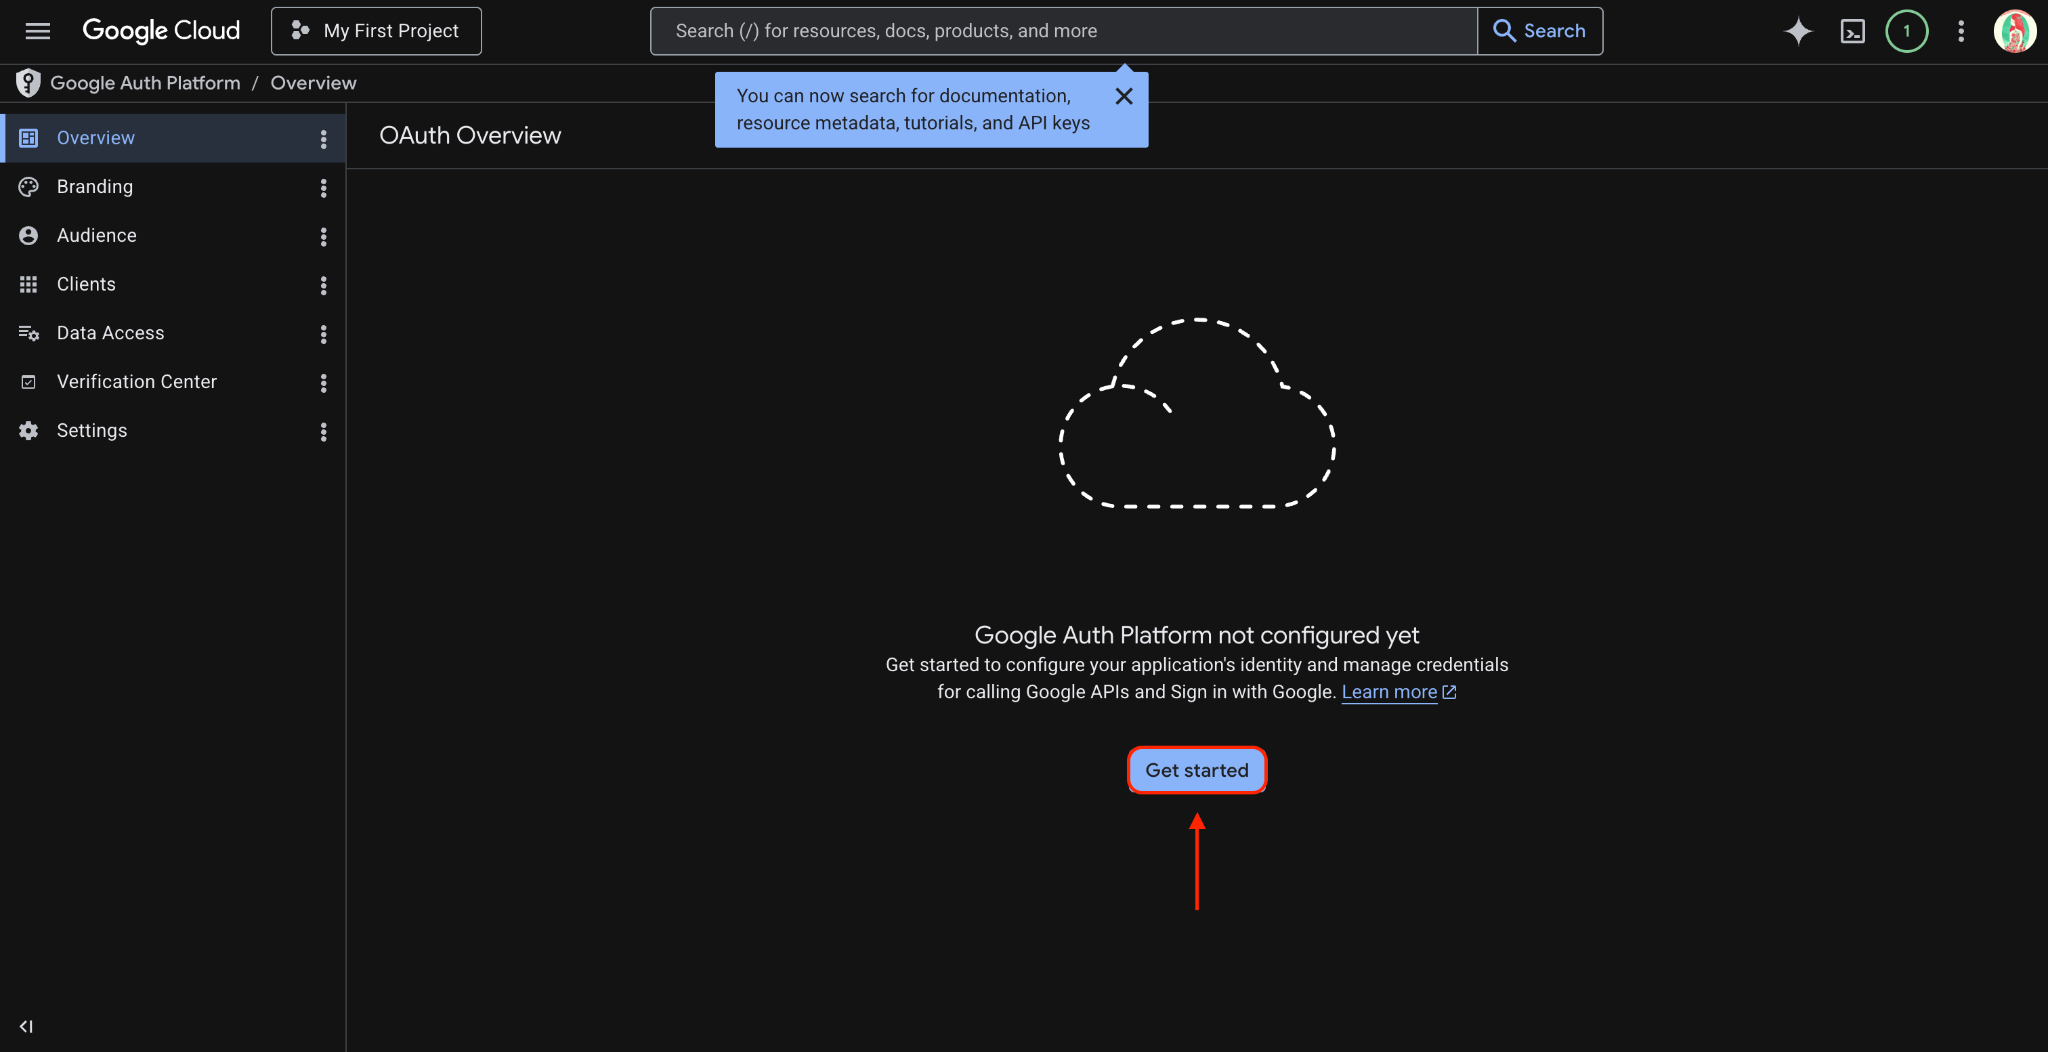Open the My First Project picker
The height and width of the screenshot is (1052, 2048).
tap(376, 31)
